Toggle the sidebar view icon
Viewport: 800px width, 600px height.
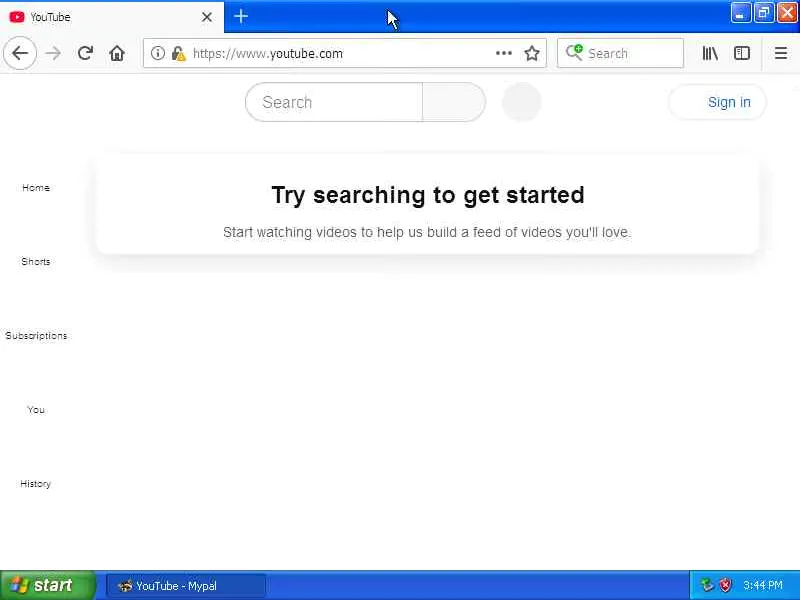(742, 53)
